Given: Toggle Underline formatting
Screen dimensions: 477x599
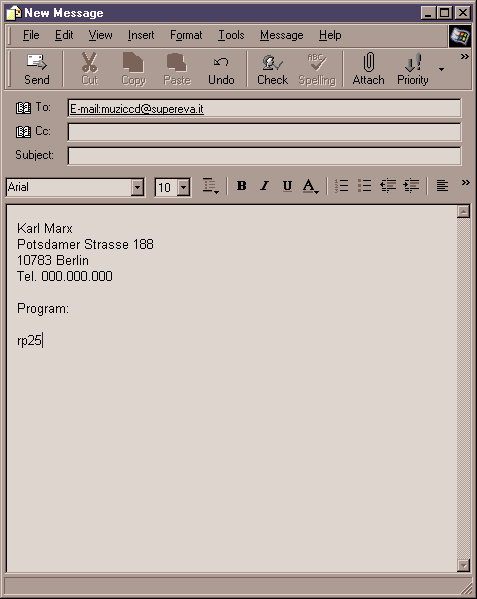Looking at the screenshot, I should pyautogui.click(x=287, y=186).
